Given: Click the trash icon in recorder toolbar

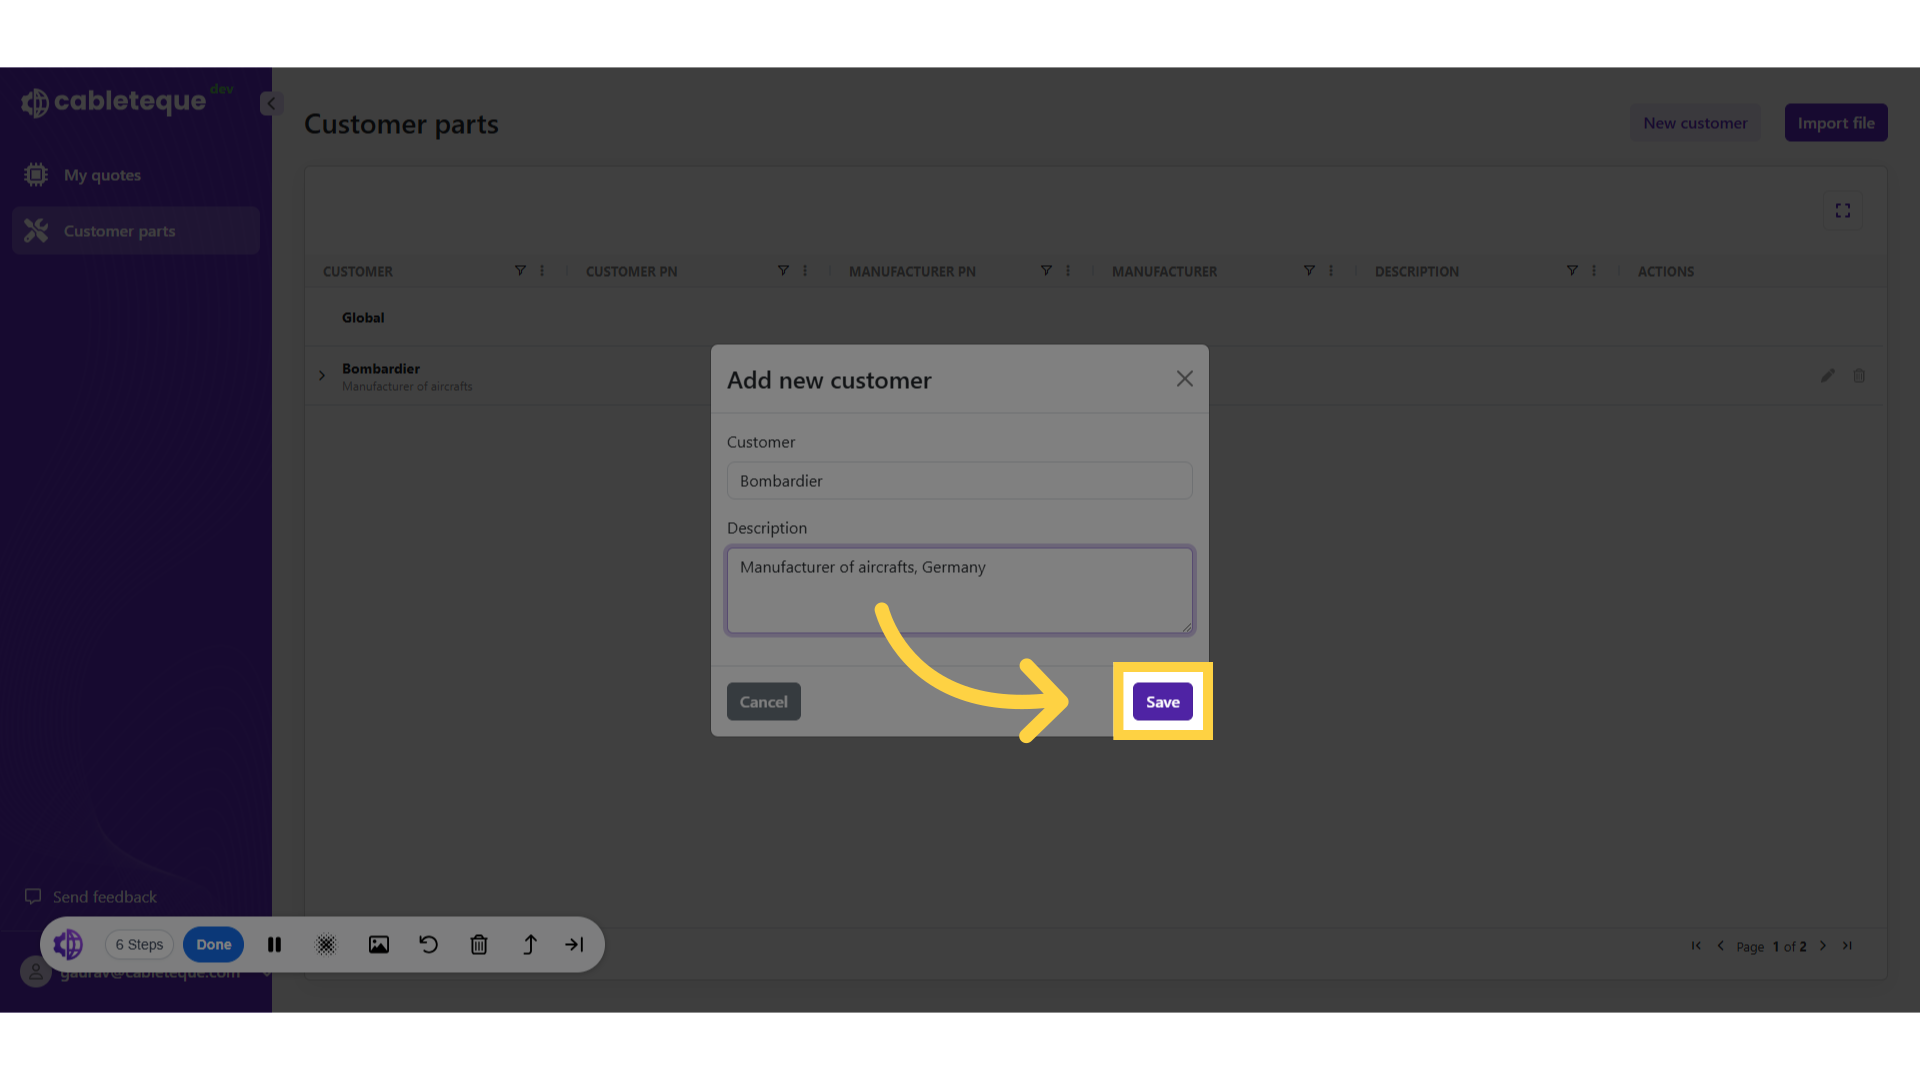Looking at the screenshot, I should [479, 944].
